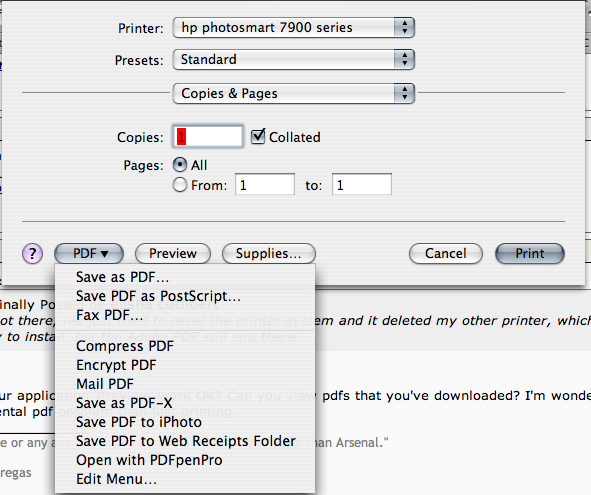
Task: Select the All pages radio button
Action: point(180,165)
